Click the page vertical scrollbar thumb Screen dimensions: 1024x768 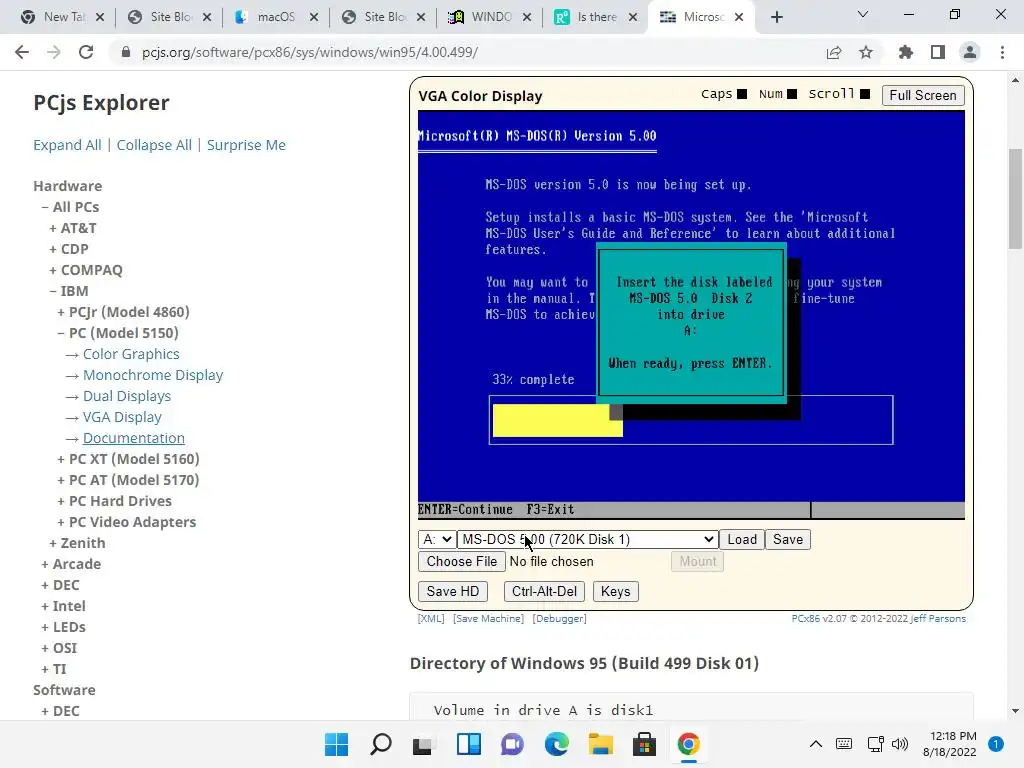(x=1015, y=199)
